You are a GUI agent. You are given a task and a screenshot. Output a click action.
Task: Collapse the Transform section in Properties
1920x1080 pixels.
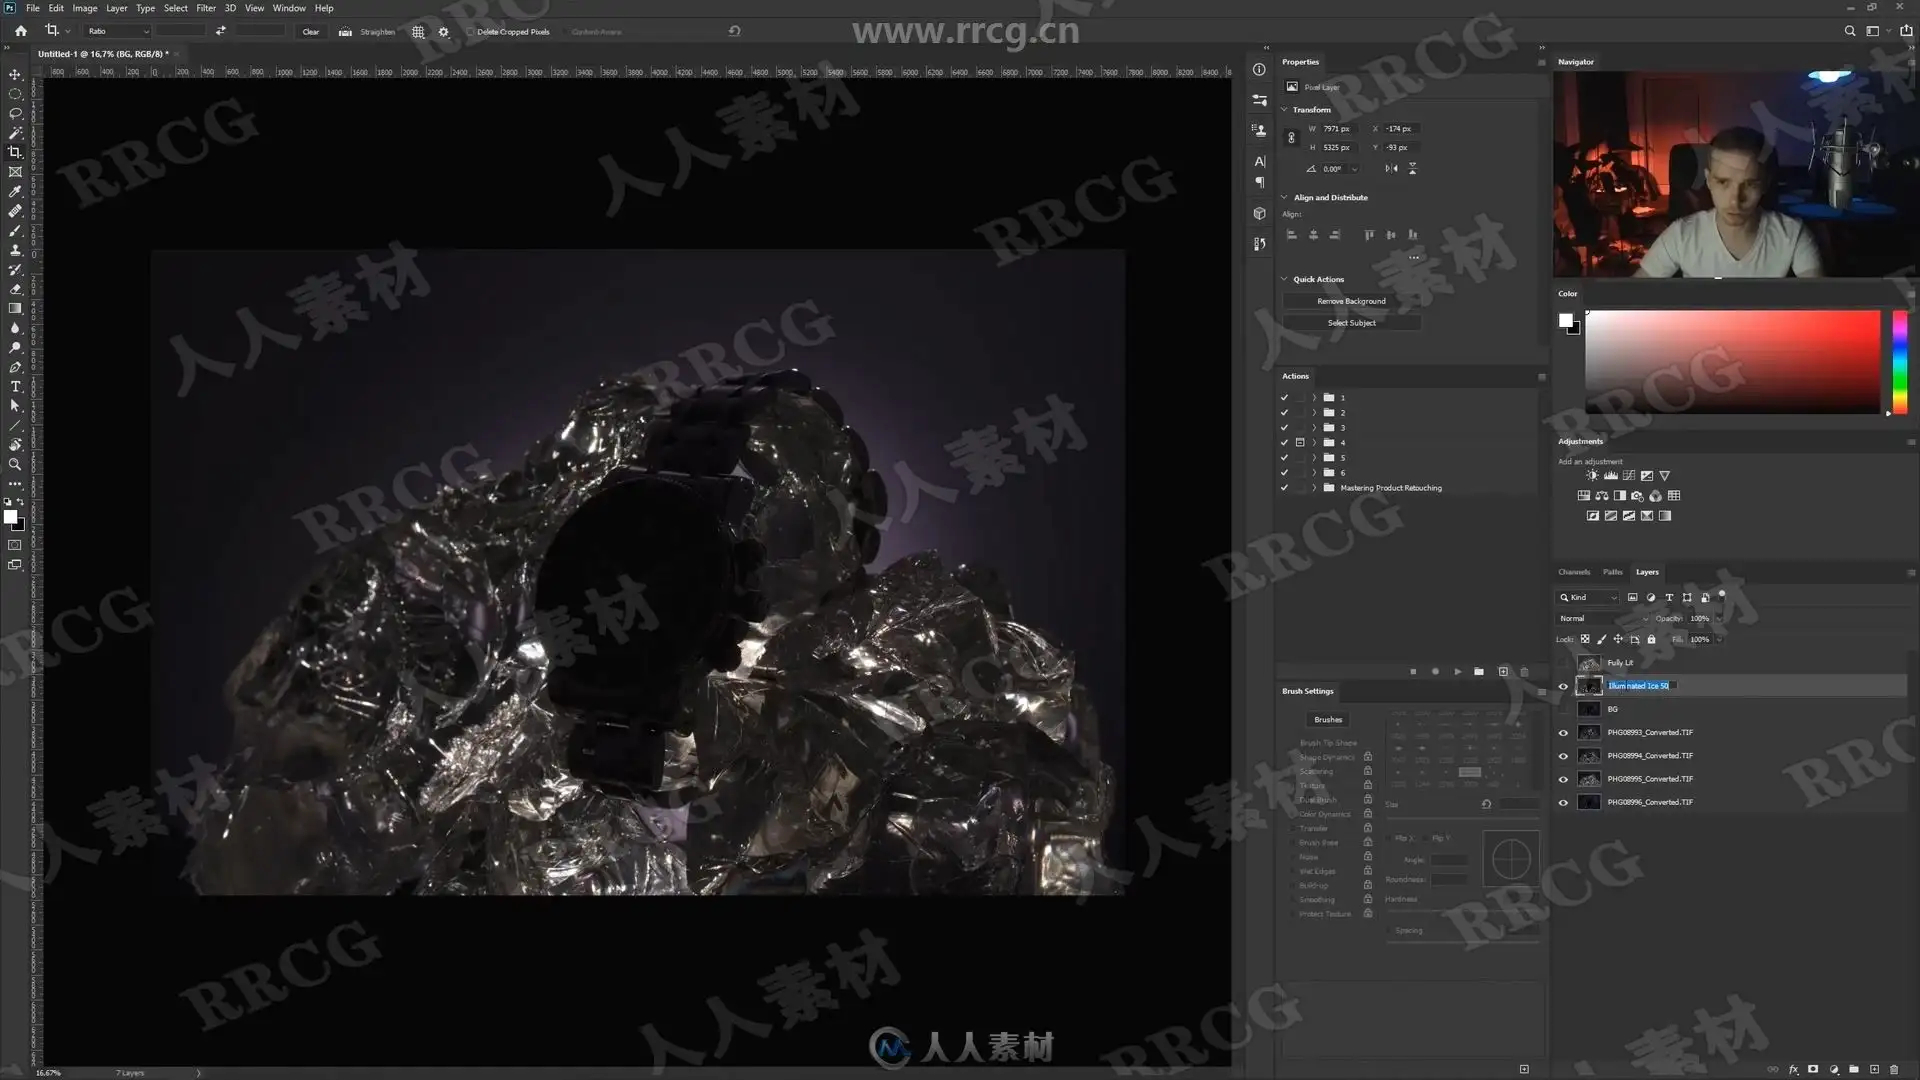(1285, 110)
